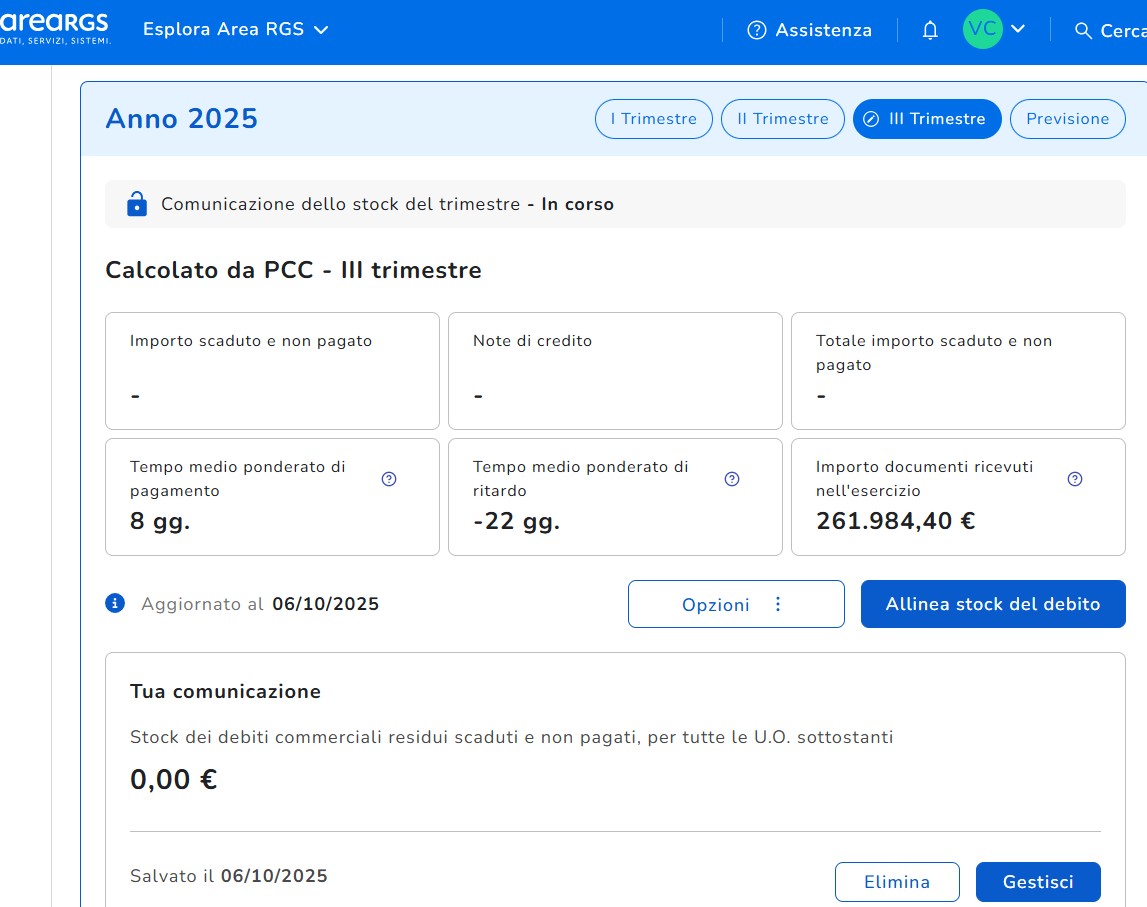The image size is (1147, 907).
Task: Switch to the I Trimestre tab
Action: tap(653, 119)
